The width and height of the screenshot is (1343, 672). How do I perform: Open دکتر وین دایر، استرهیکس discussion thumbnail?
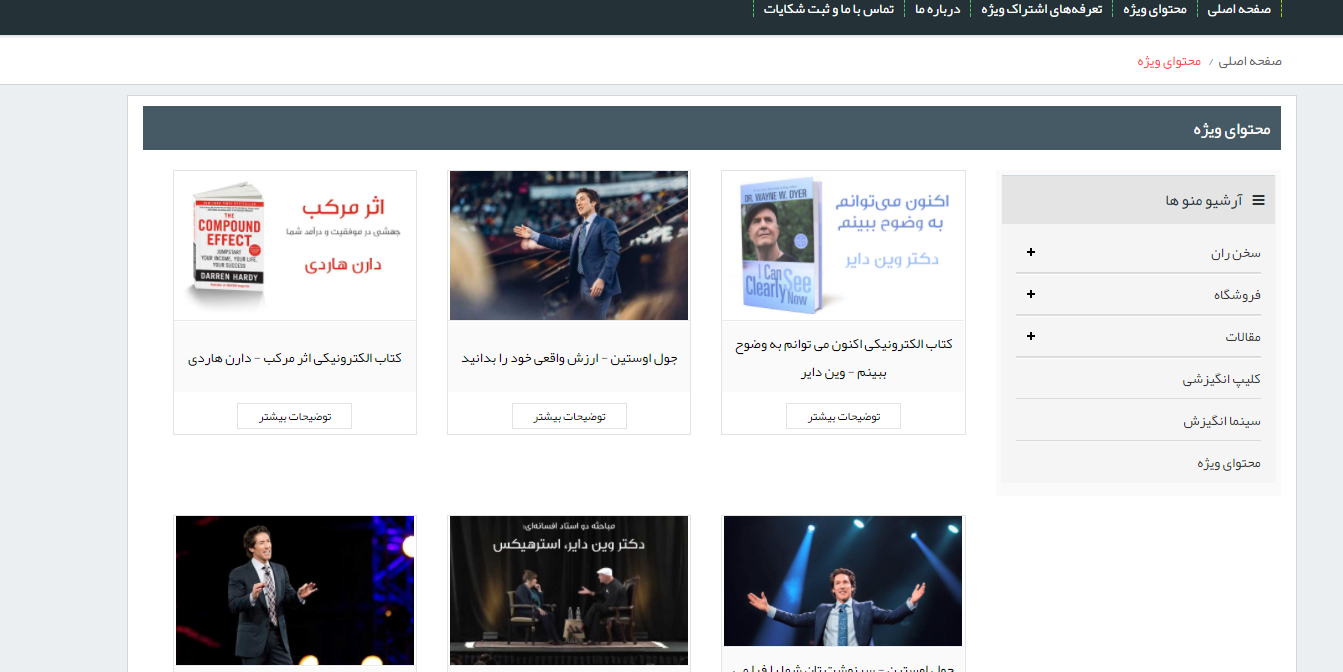(569, 590)
